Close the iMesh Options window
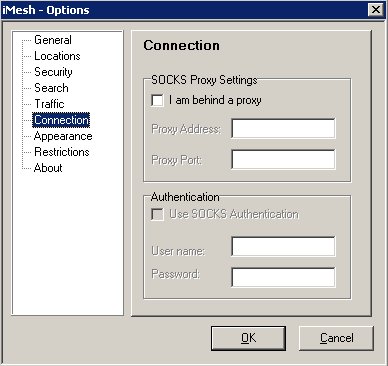The width and height of the screenshot is (388, 366). coord(376,10)
